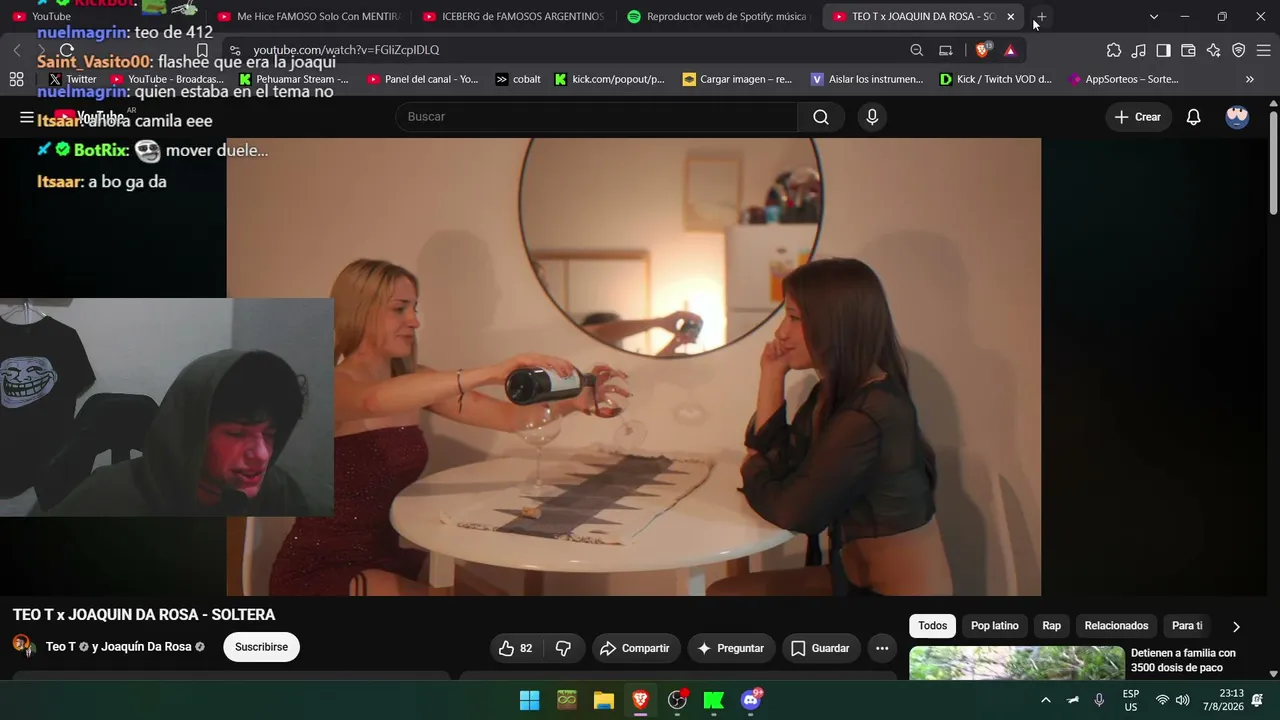Open more actions menu under the video

pyautogui.click(x=882, y=648)
